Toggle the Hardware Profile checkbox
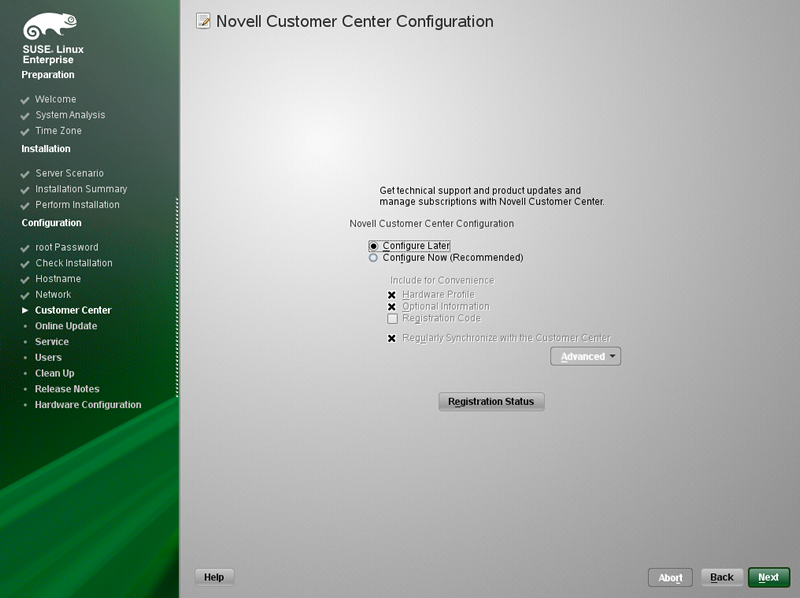 click(x=392, y=295)
